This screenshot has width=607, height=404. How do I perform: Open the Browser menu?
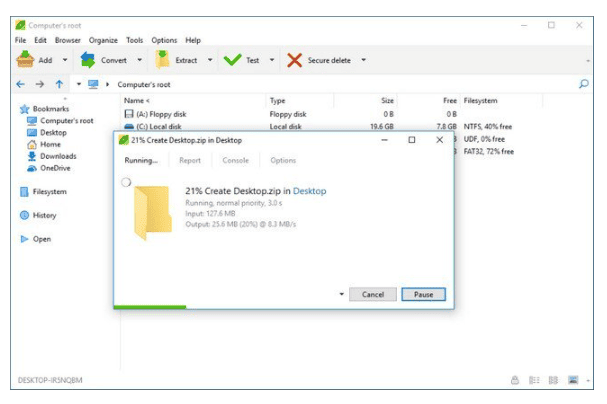(68, 40)
